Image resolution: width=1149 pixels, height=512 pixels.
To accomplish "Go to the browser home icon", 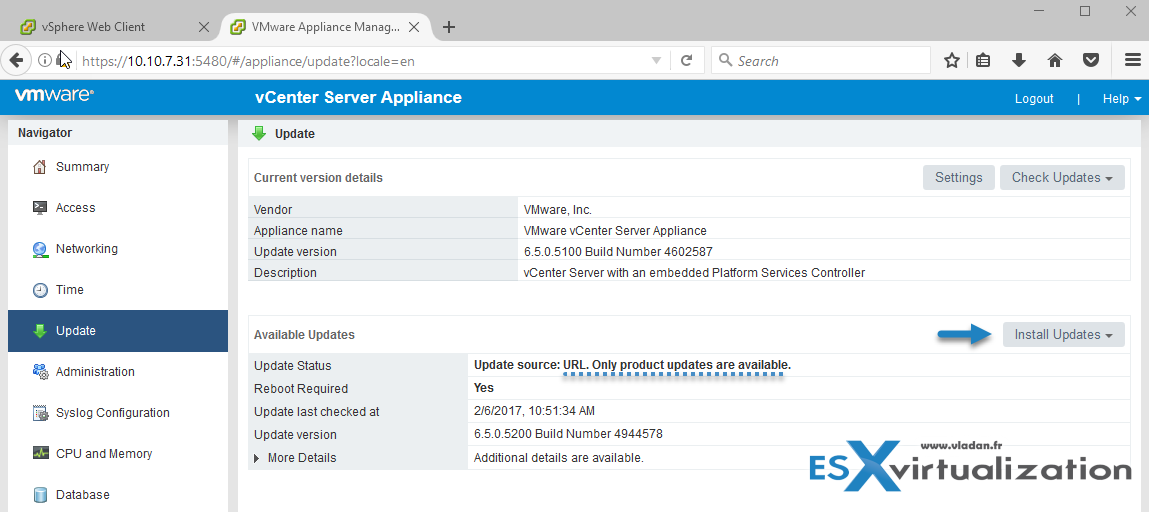I will coord(1055,61).
